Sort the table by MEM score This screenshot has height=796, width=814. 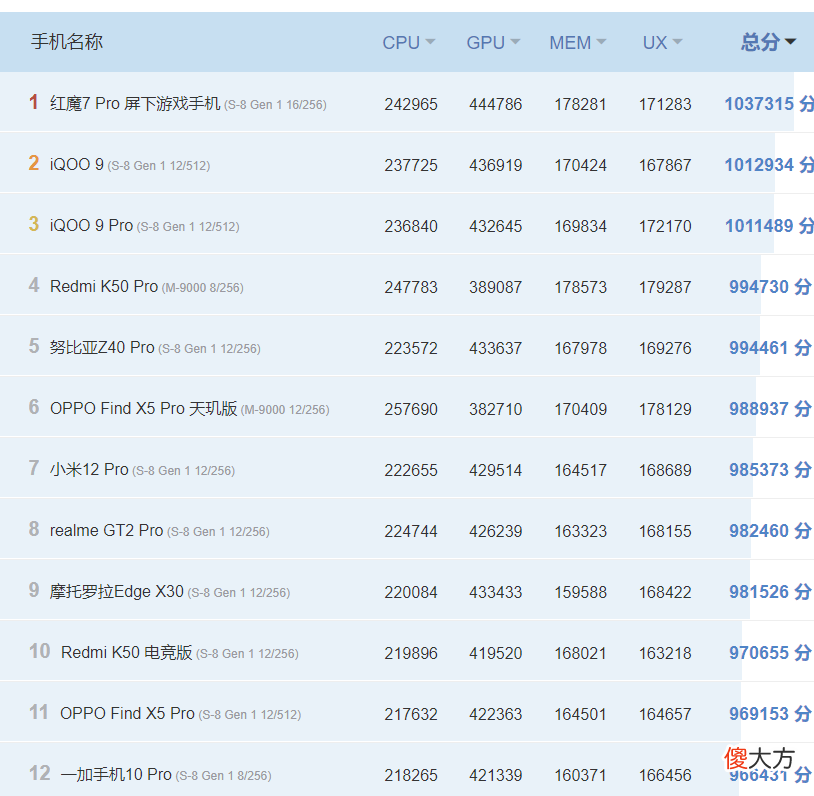[578, 43]
